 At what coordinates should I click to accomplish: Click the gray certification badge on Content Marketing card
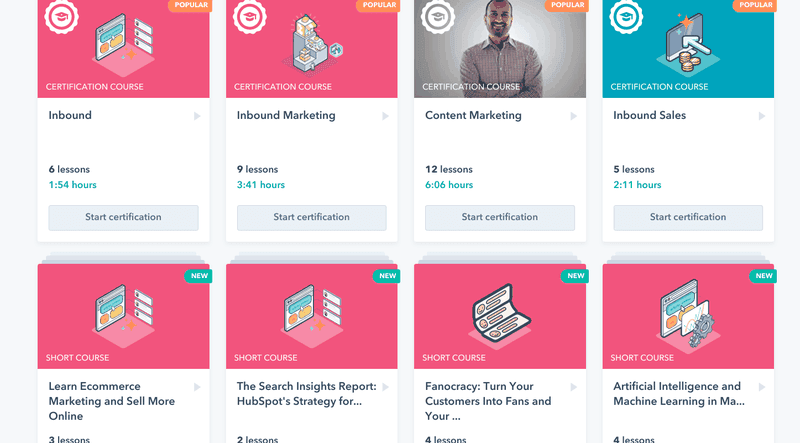[438, 16]
